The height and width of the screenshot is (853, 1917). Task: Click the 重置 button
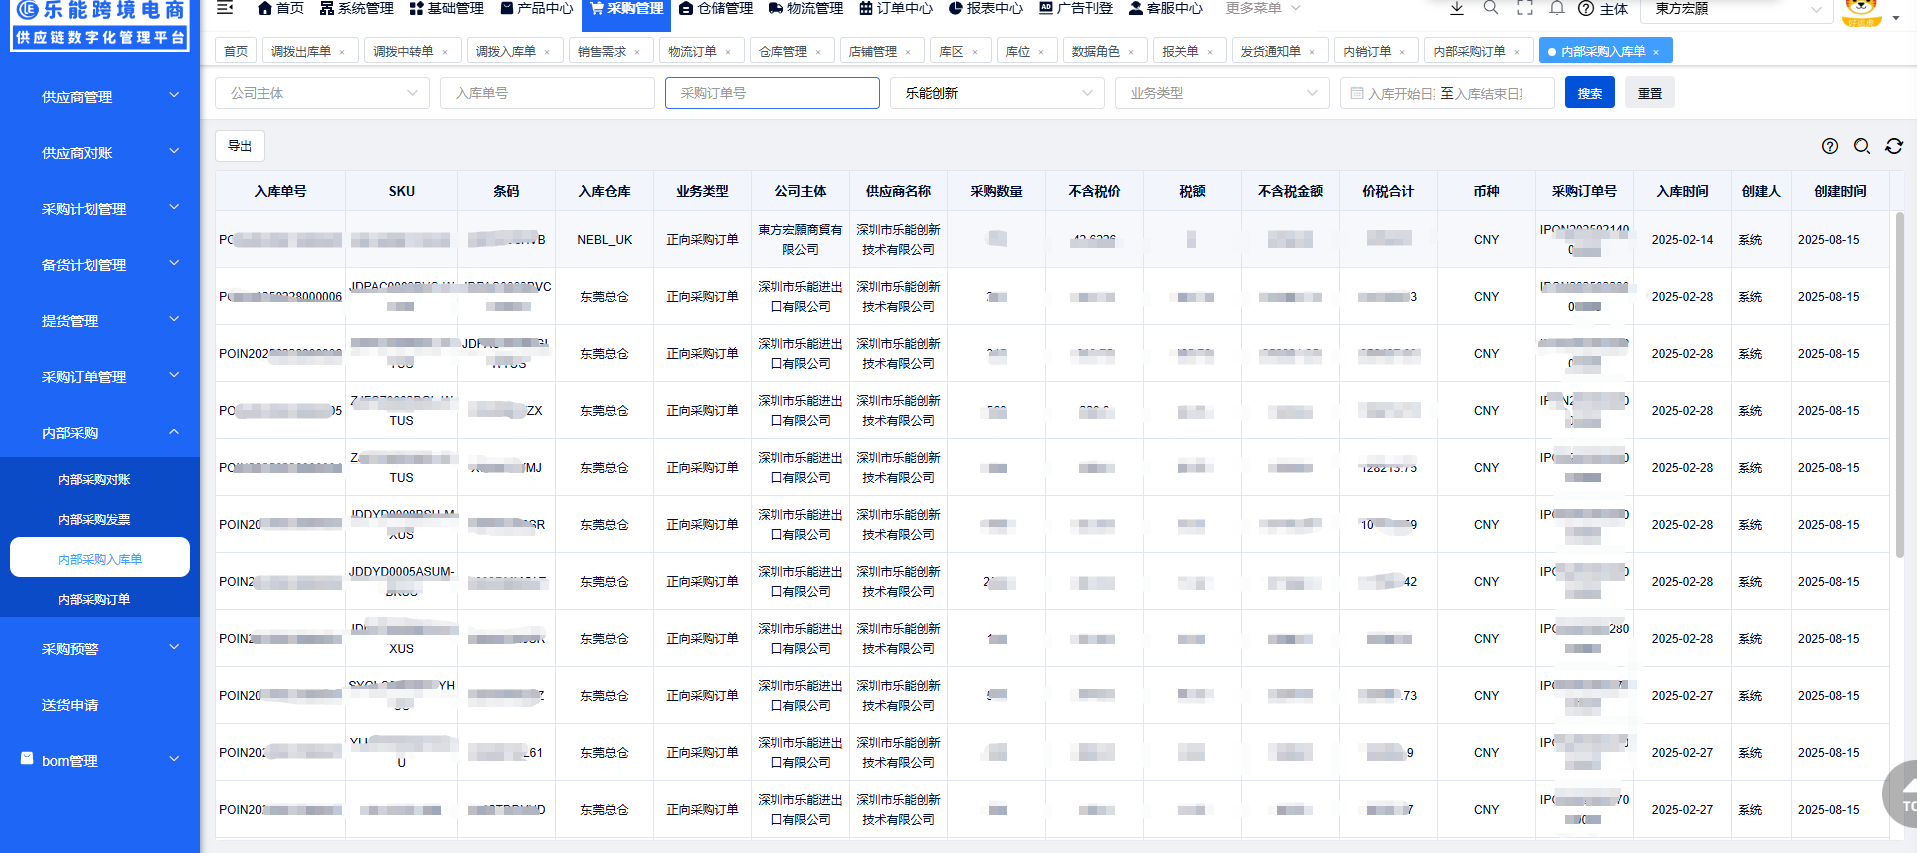coord(1650,93)
